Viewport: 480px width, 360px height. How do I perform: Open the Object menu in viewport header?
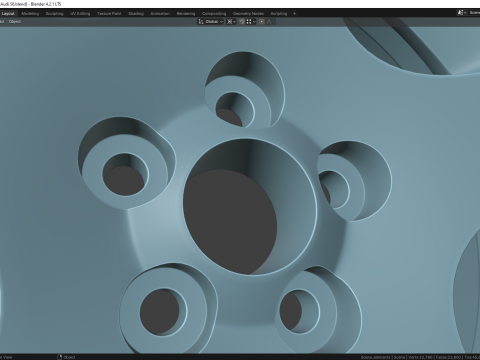(x=15, y=22)
